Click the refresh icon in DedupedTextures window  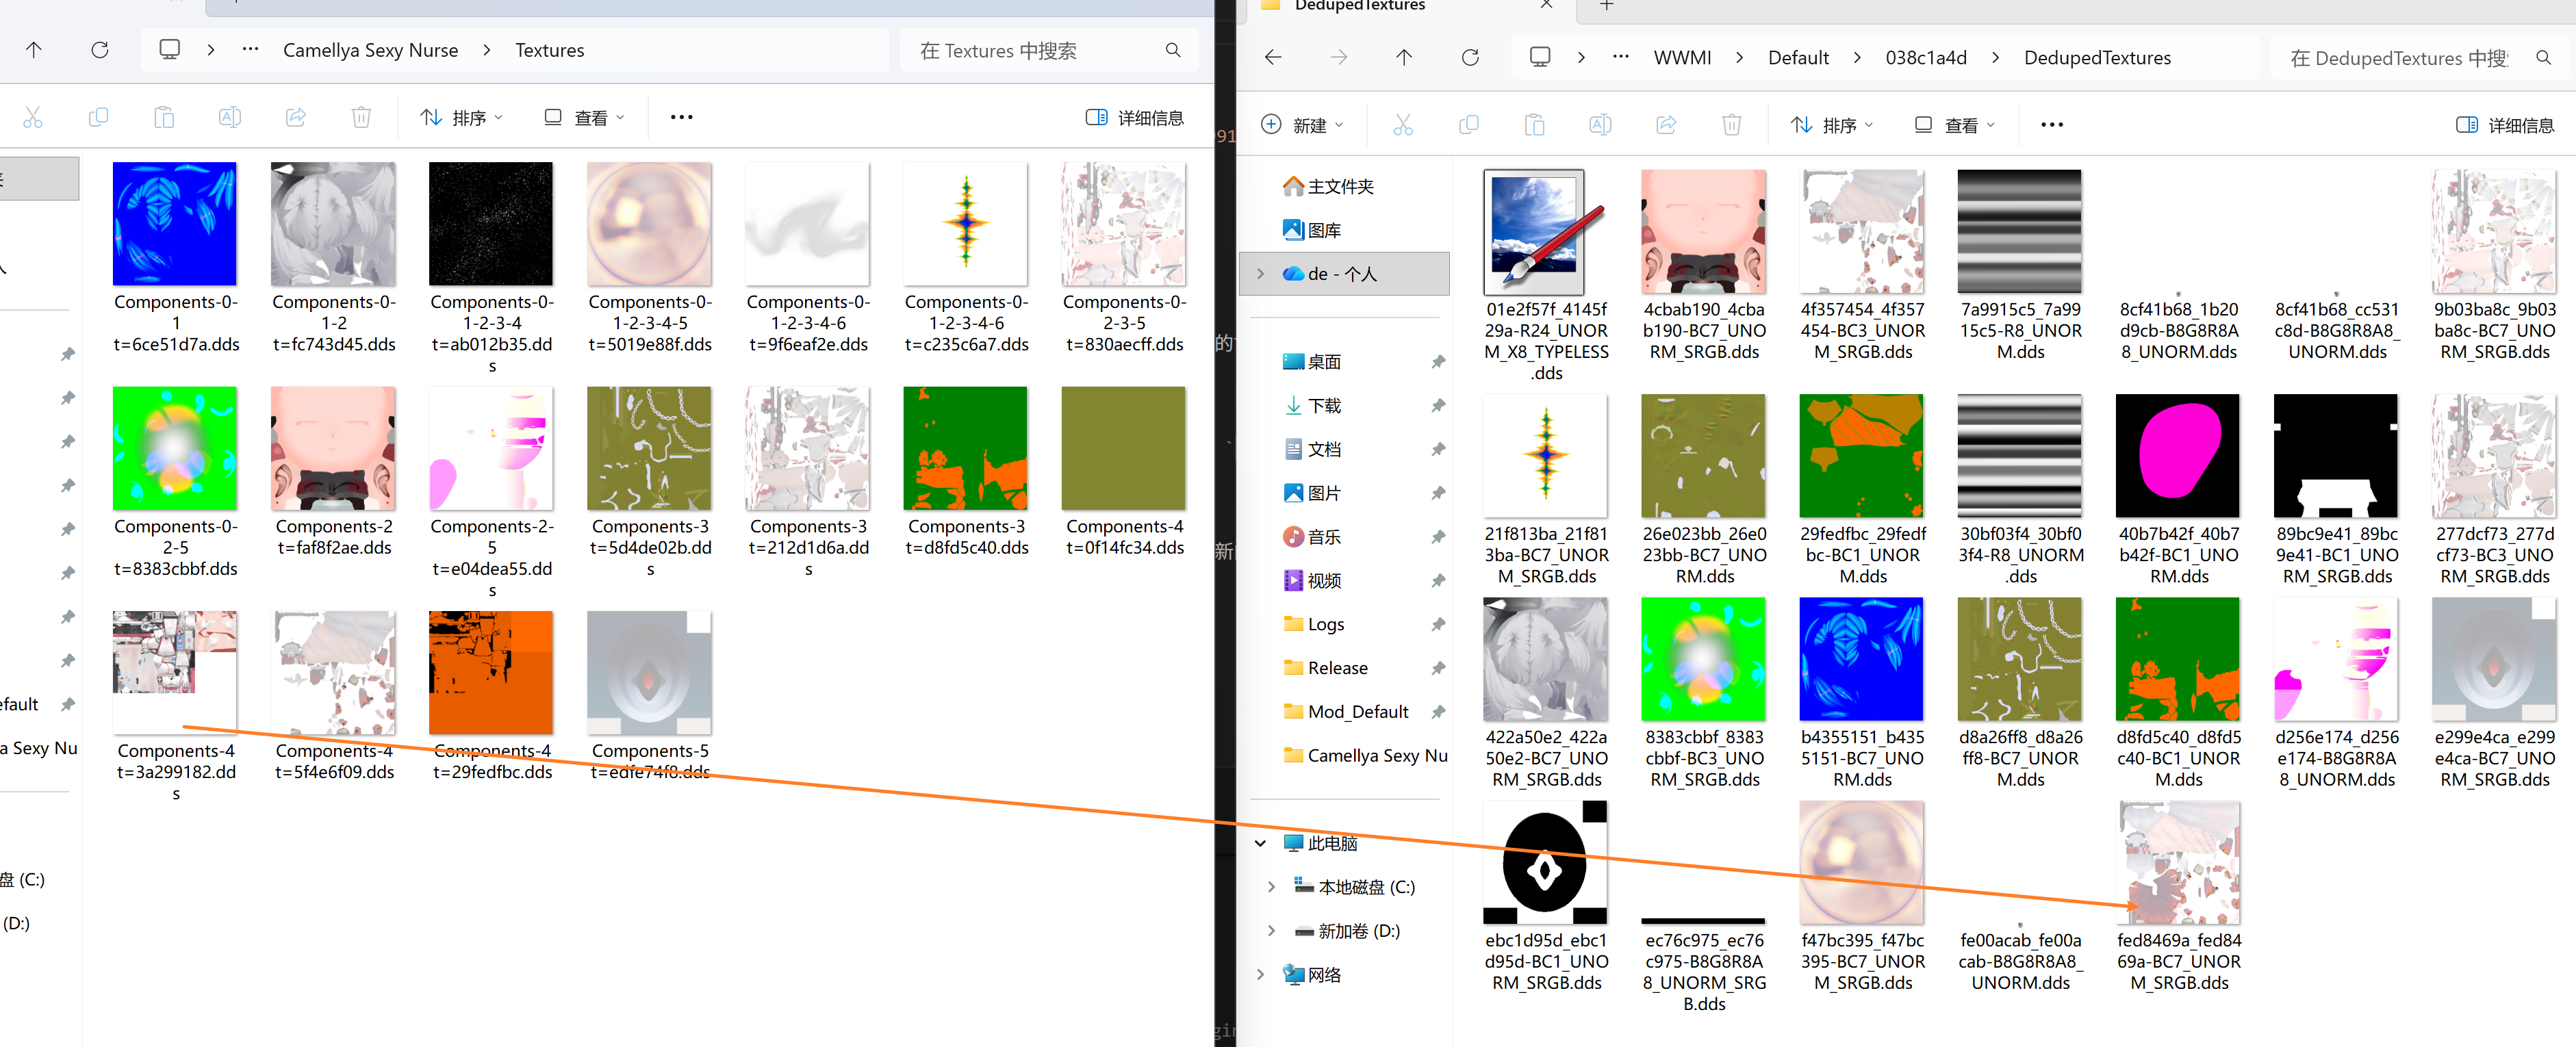1469,58
